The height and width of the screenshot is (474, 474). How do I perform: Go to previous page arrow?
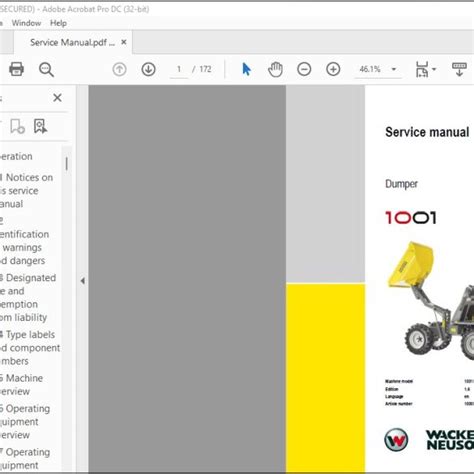click(x=119, y=69)
